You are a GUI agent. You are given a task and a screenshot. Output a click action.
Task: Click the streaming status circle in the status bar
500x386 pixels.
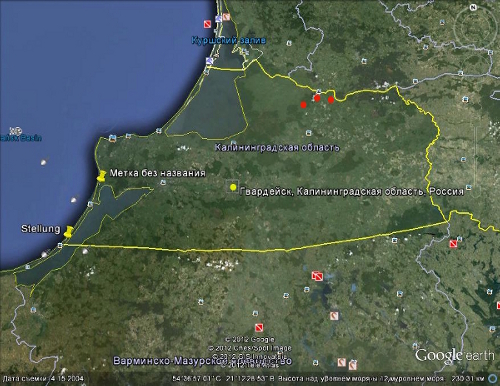pos(493,379)
